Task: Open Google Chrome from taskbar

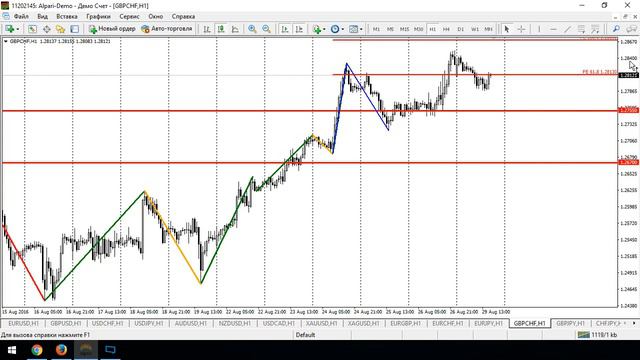Action: tap(37, 350)
